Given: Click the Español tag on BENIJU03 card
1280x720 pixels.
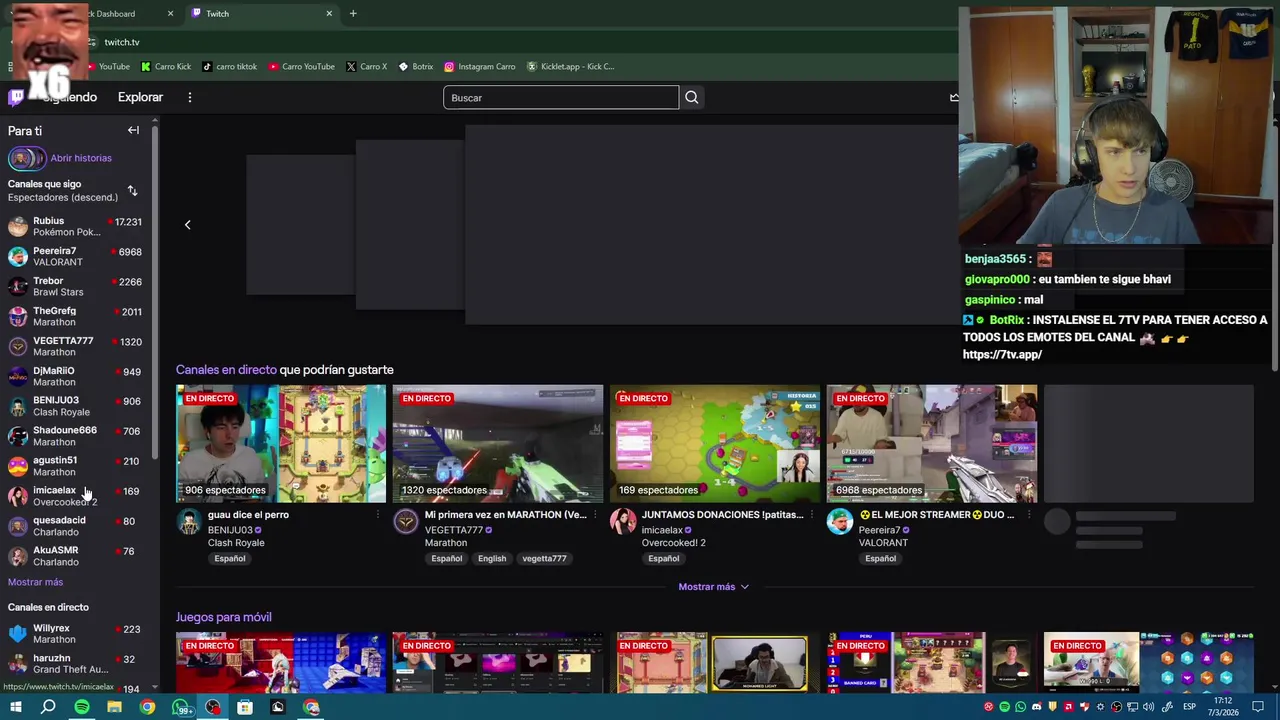Looking at the screenshot, I should coord(229,558).
